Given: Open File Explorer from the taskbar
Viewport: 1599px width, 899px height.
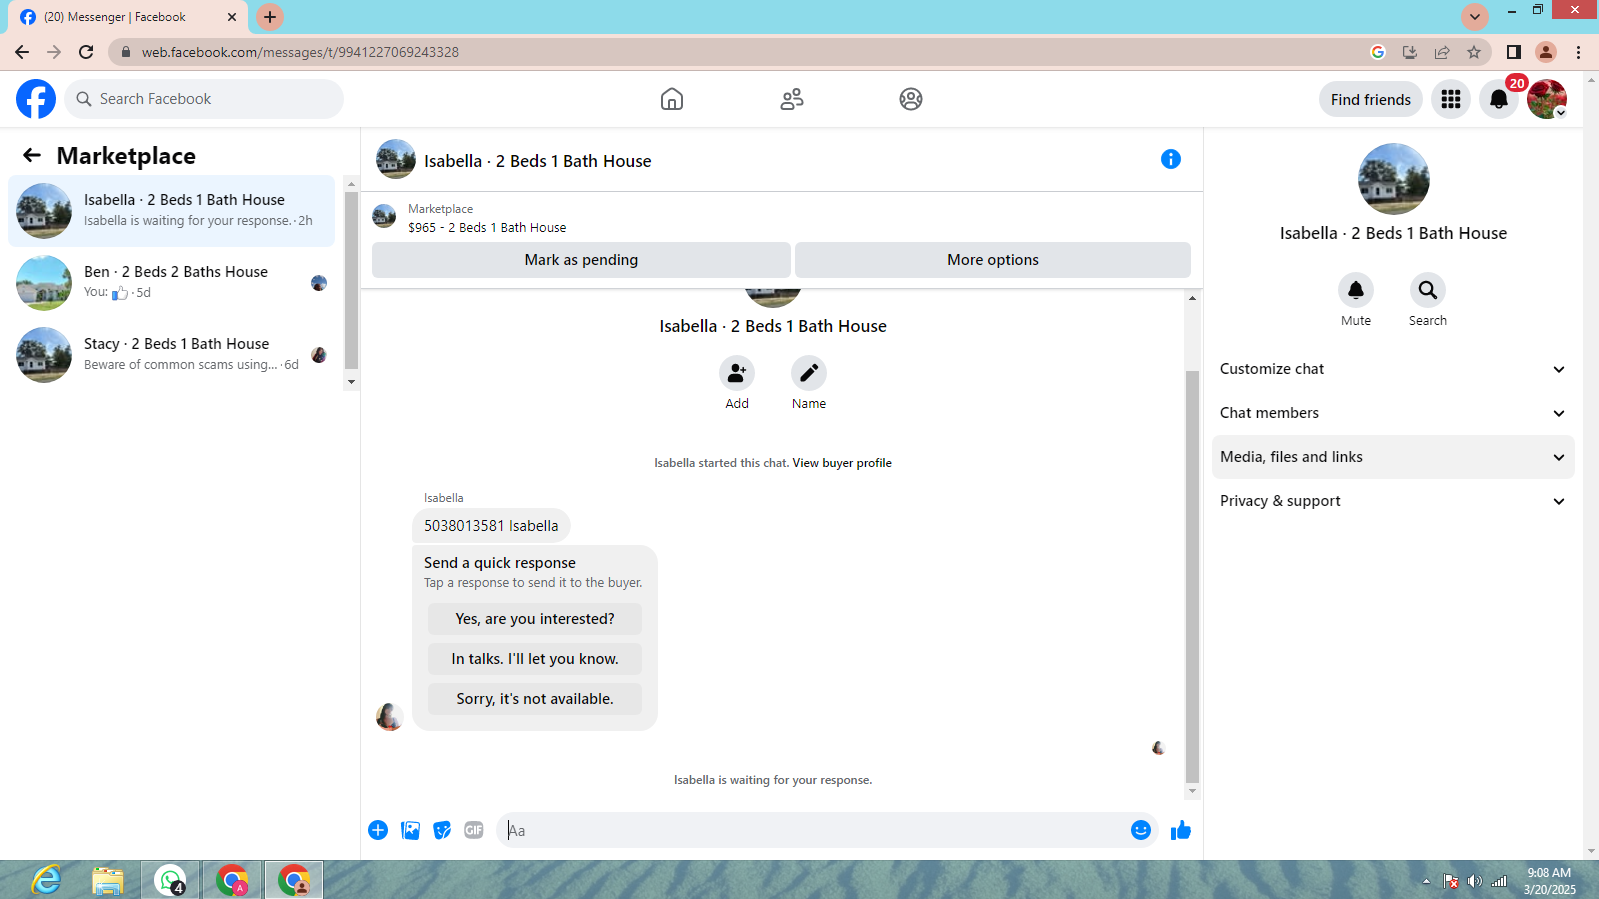Looking at the screenshot, I should point(108,880).
